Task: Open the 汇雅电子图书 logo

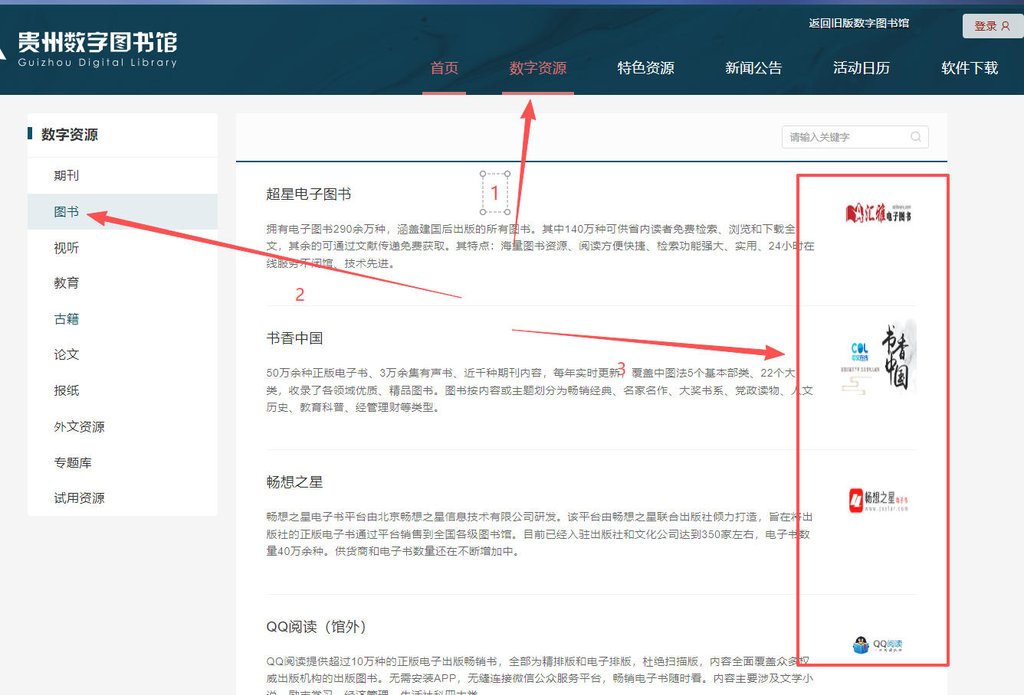Action: point(879,212)
